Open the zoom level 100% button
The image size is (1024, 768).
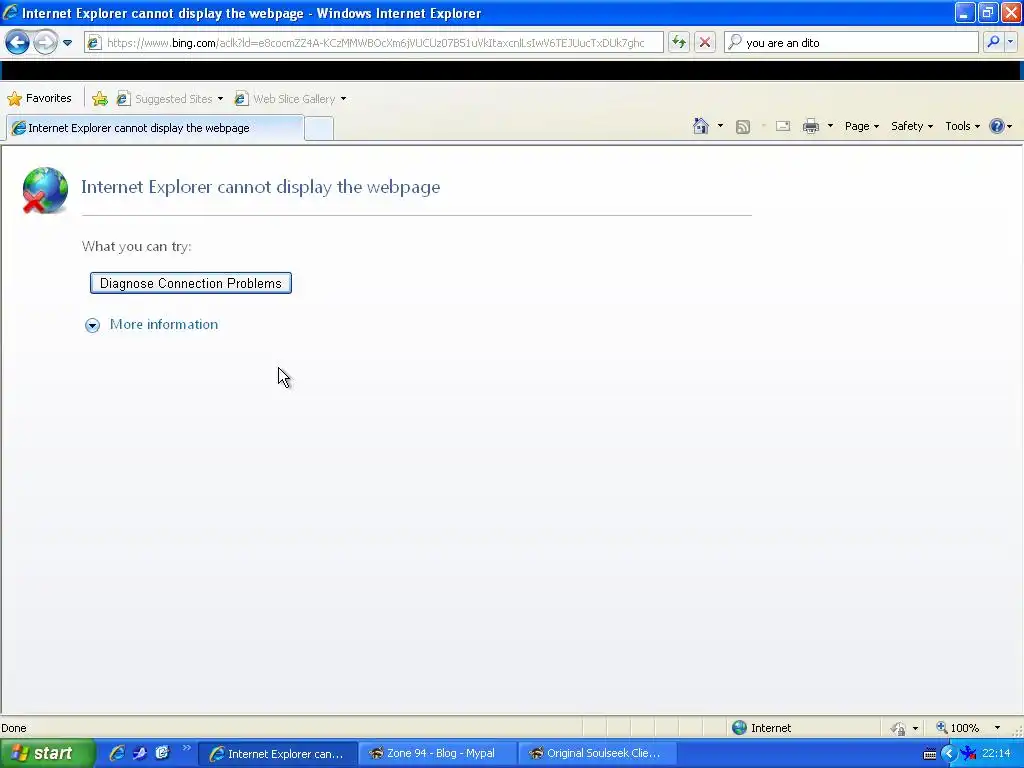pos(957,728)
